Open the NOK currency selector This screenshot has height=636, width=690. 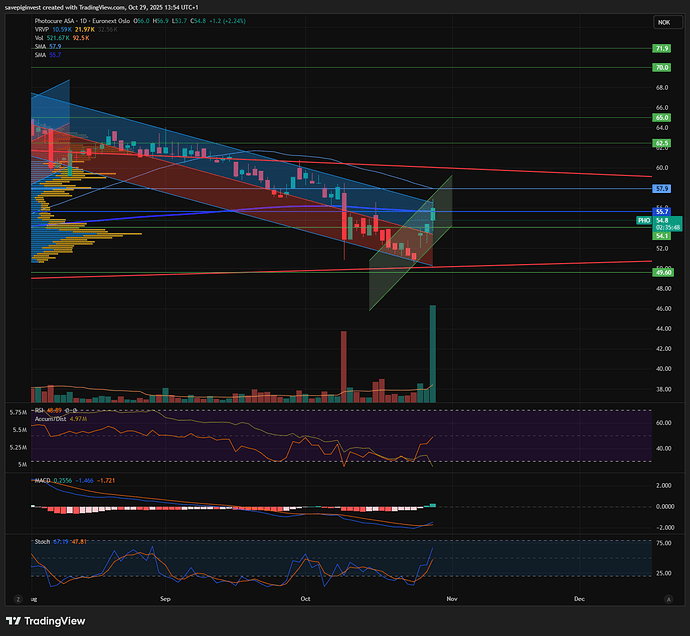pos(663,22)
